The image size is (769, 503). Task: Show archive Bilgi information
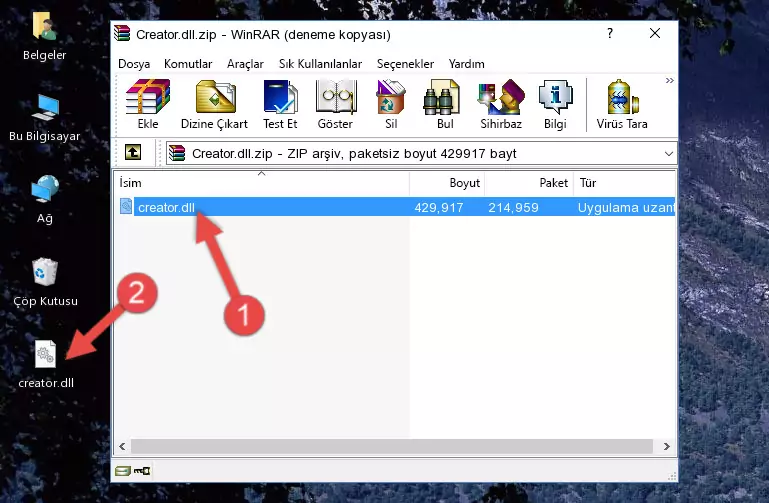555,104
